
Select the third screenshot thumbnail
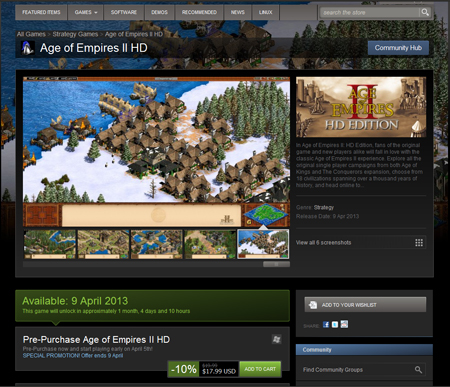[x=157, y=244]
